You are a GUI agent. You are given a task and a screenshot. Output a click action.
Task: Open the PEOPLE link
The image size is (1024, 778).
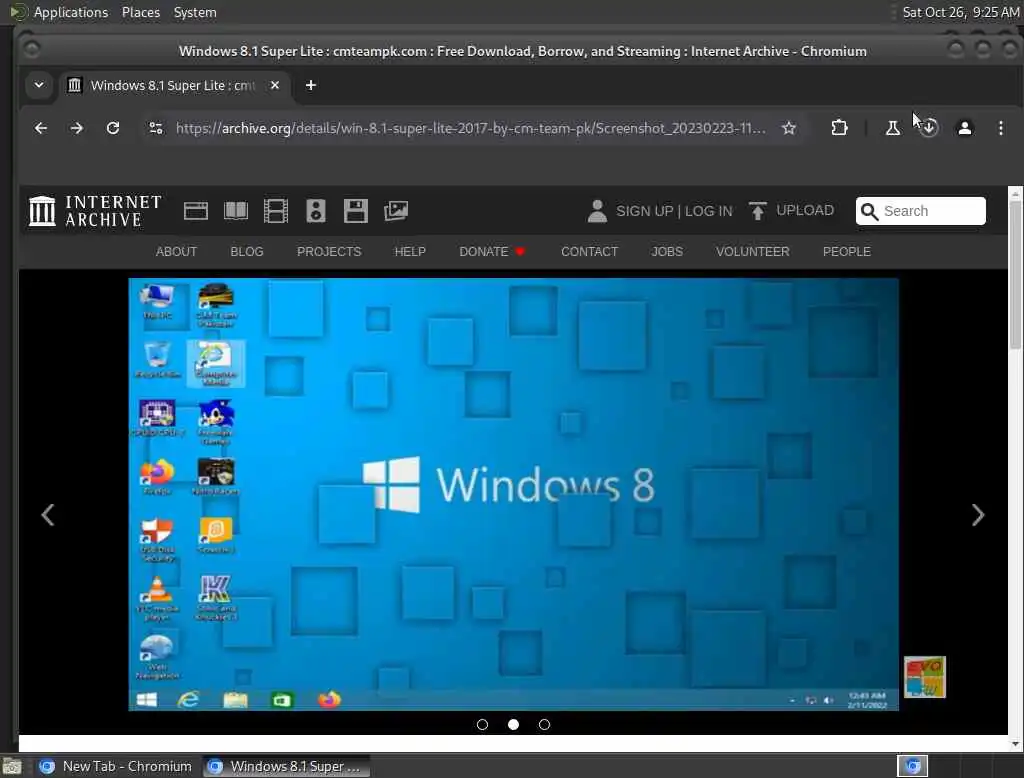click(846, 251)
